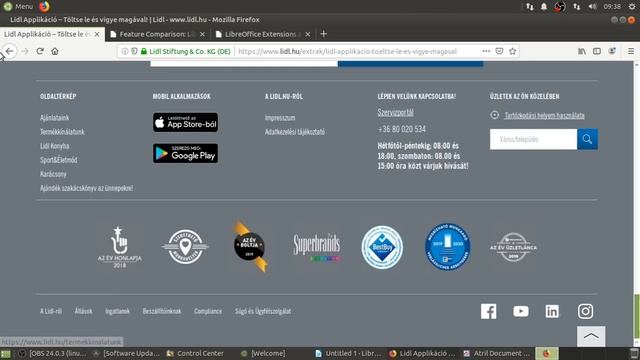Open Lidl LinkedIn profile
640x360 pixels.
tap(552, 311)
